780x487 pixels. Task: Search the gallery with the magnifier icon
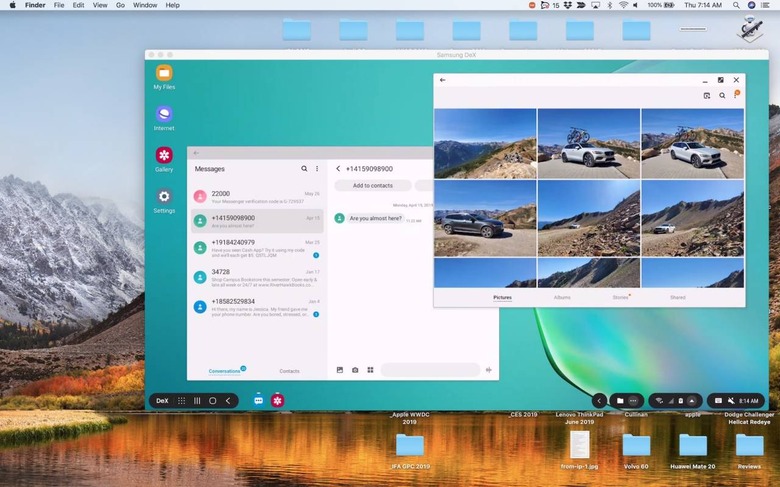click(722, 96)
